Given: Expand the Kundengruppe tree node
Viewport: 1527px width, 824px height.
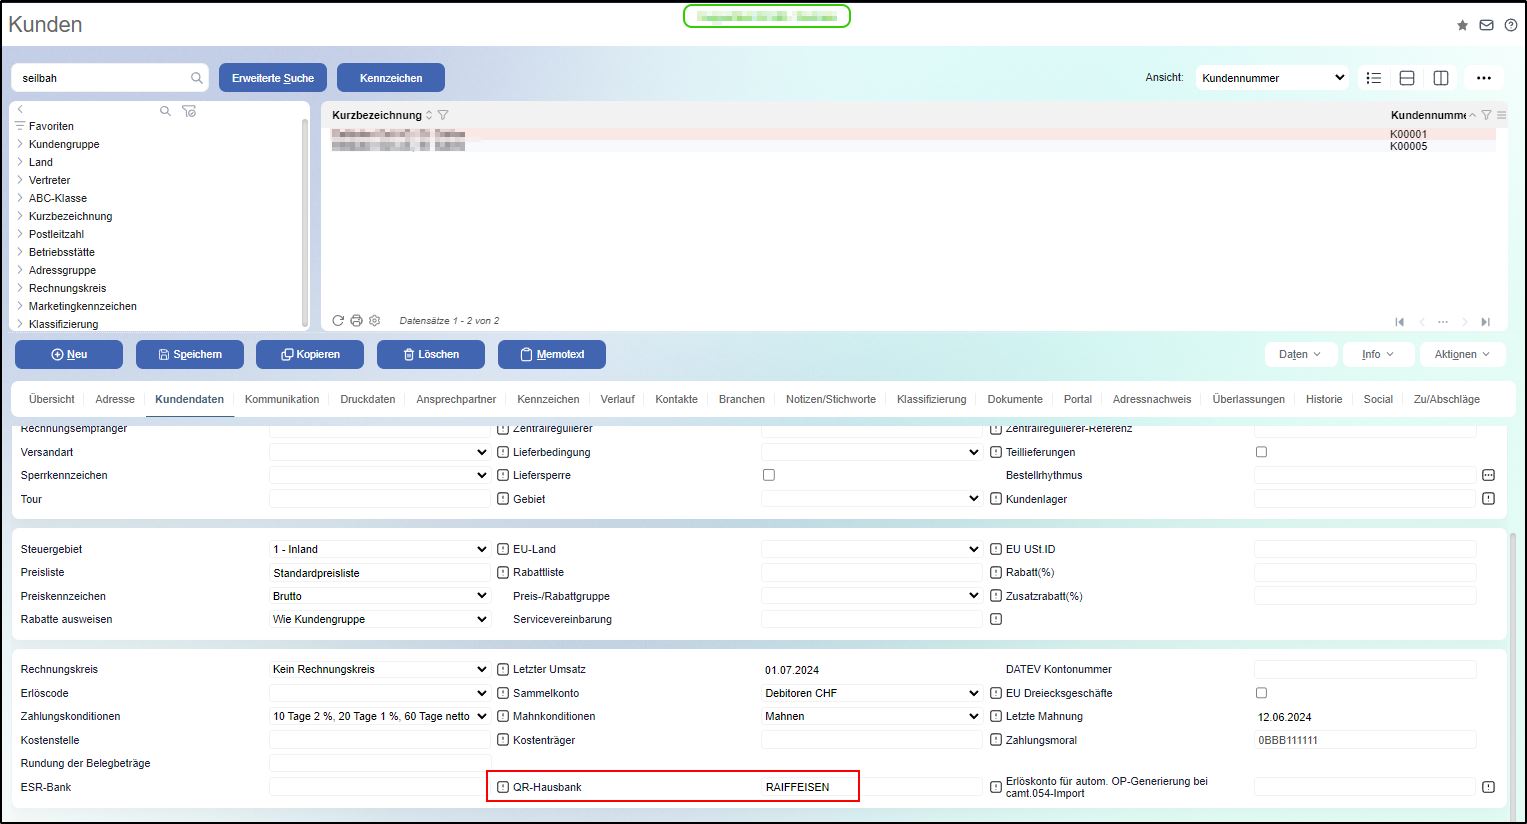Looking at the screenshot, I should [20, 144].
